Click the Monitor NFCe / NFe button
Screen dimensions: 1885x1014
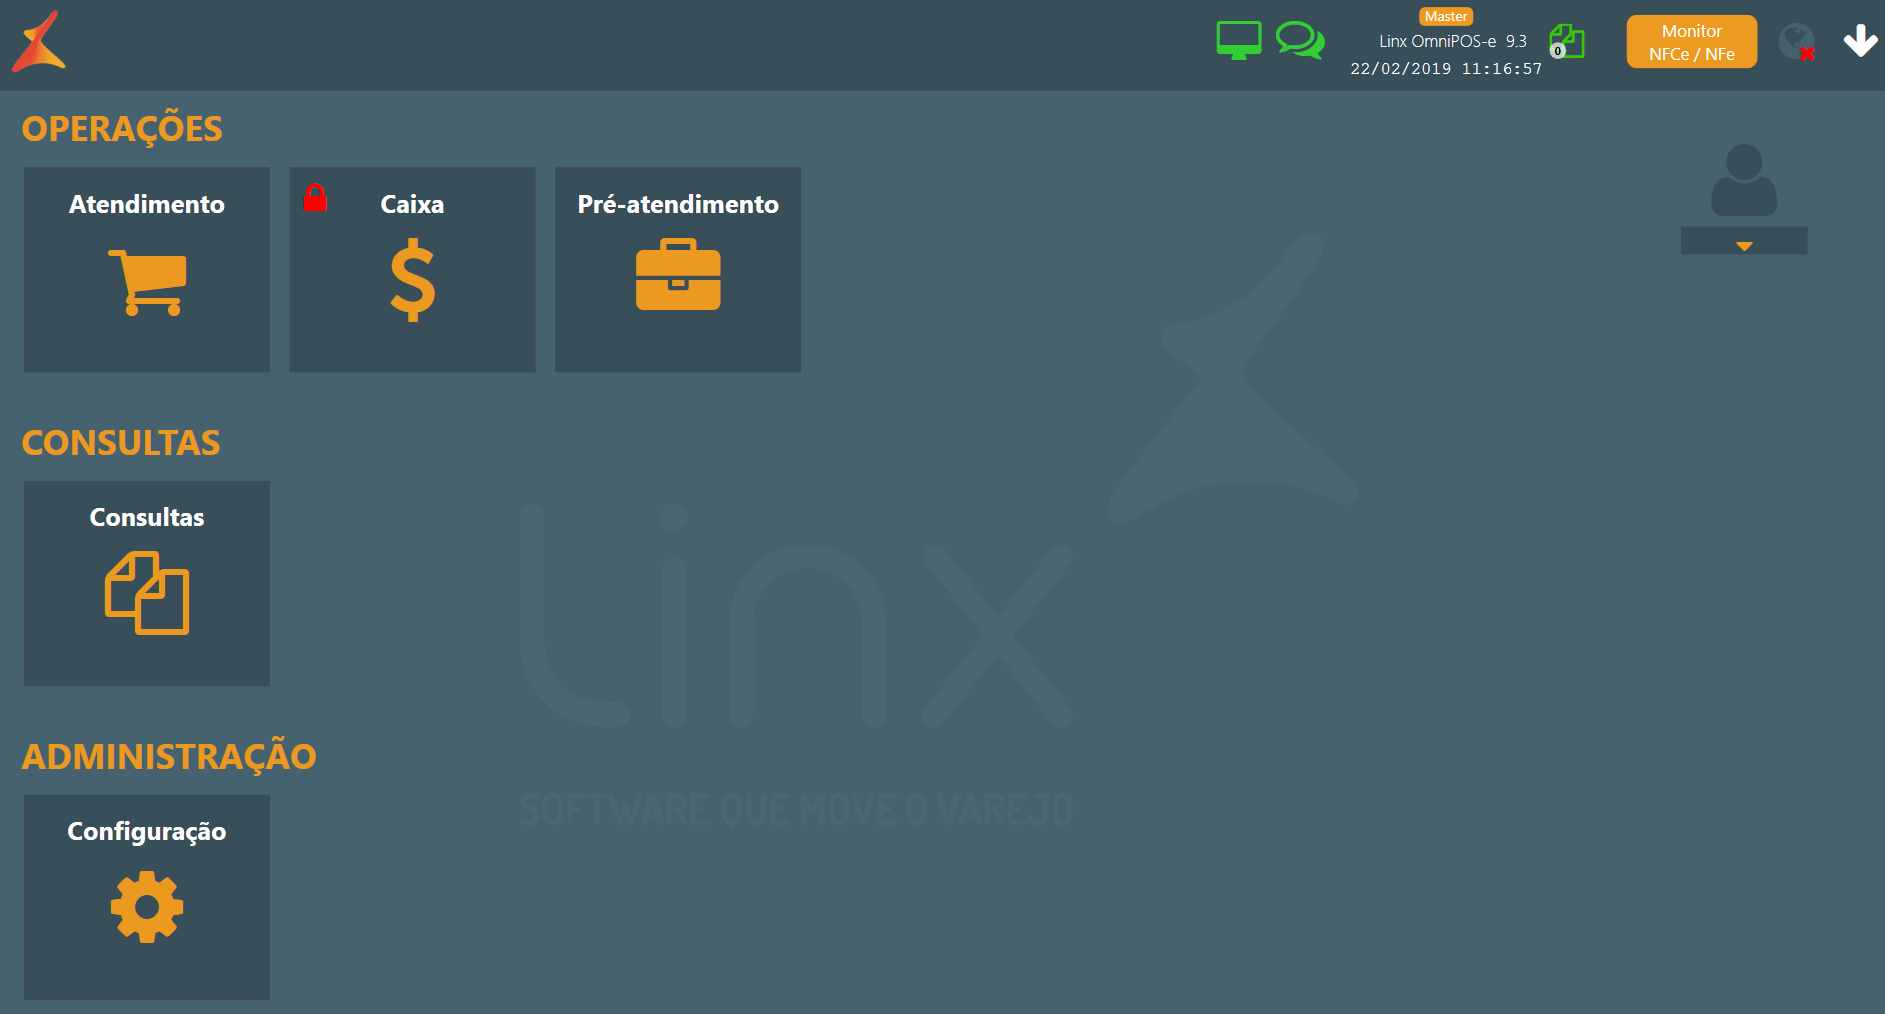click(1692, 42)
